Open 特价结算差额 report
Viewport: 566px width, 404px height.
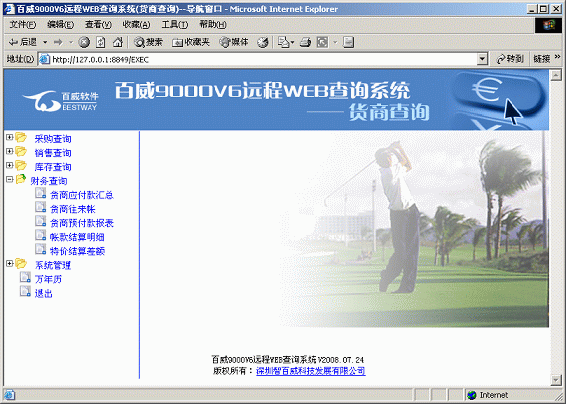[x=77, y=252]
